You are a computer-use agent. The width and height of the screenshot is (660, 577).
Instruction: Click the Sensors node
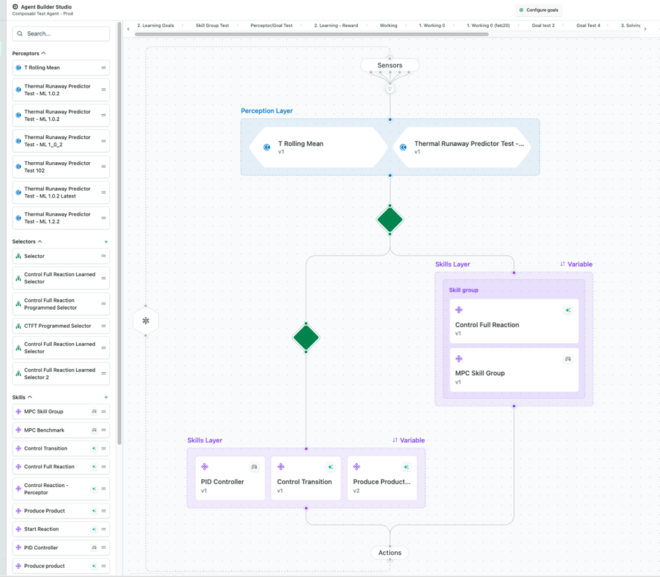(390, 65)
